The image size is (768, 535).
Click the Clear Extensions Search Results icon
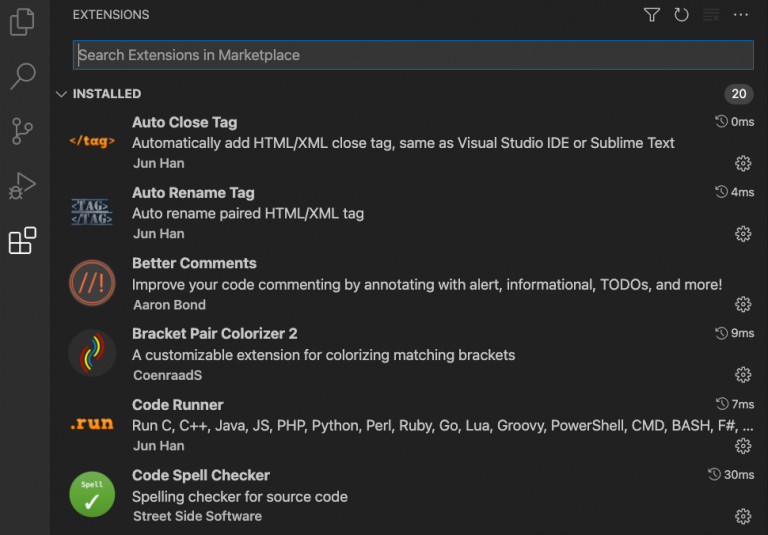pos(711,15)
